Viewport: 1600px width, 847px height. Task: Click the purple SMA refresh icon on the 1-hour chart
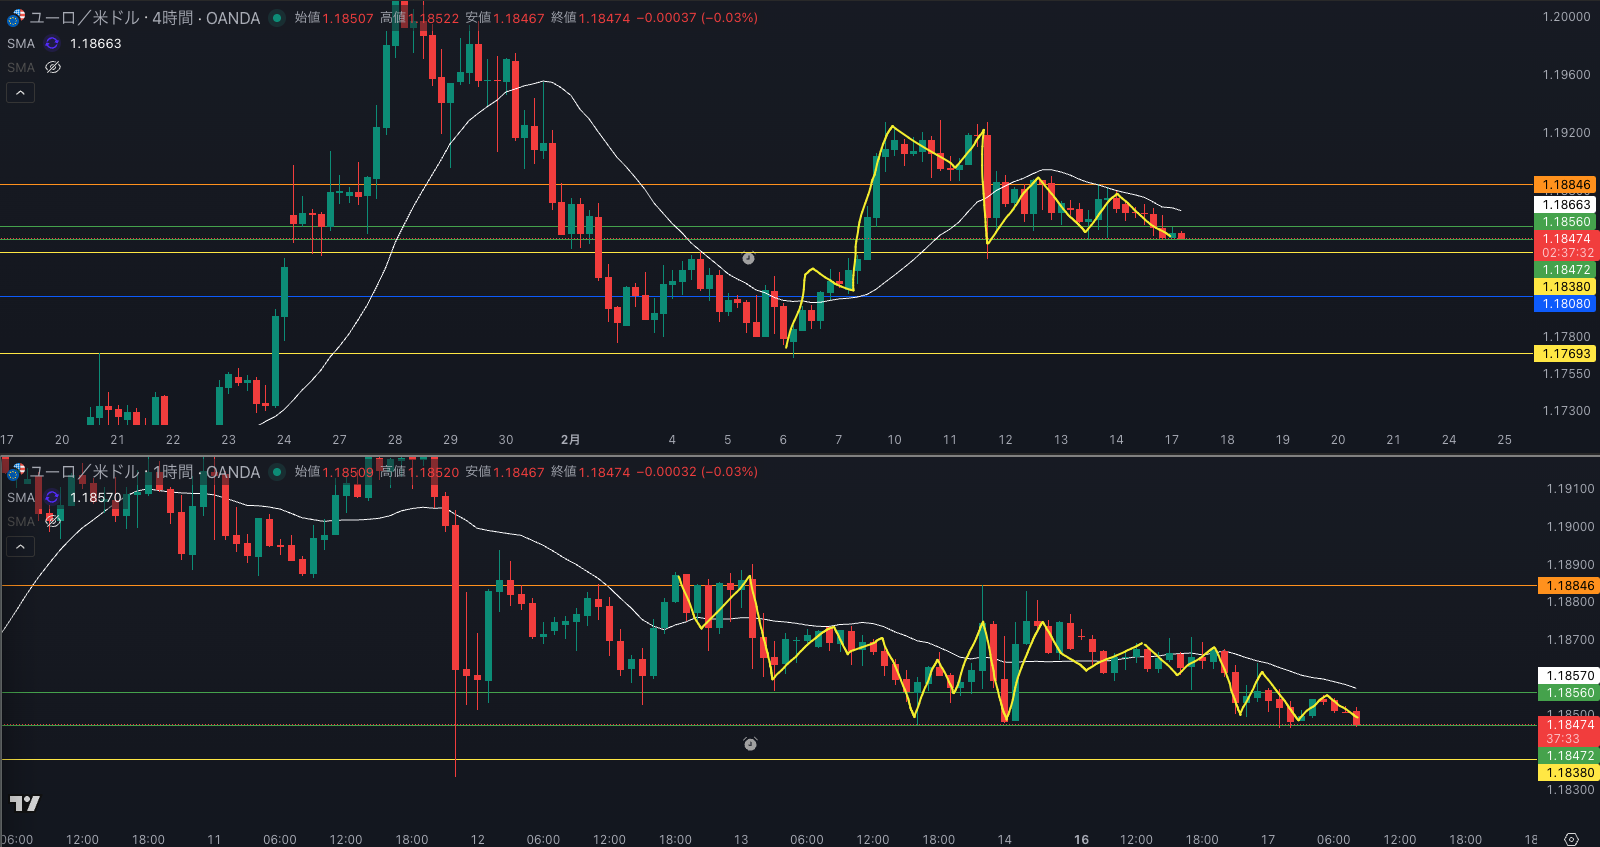(x=52, y=497)
